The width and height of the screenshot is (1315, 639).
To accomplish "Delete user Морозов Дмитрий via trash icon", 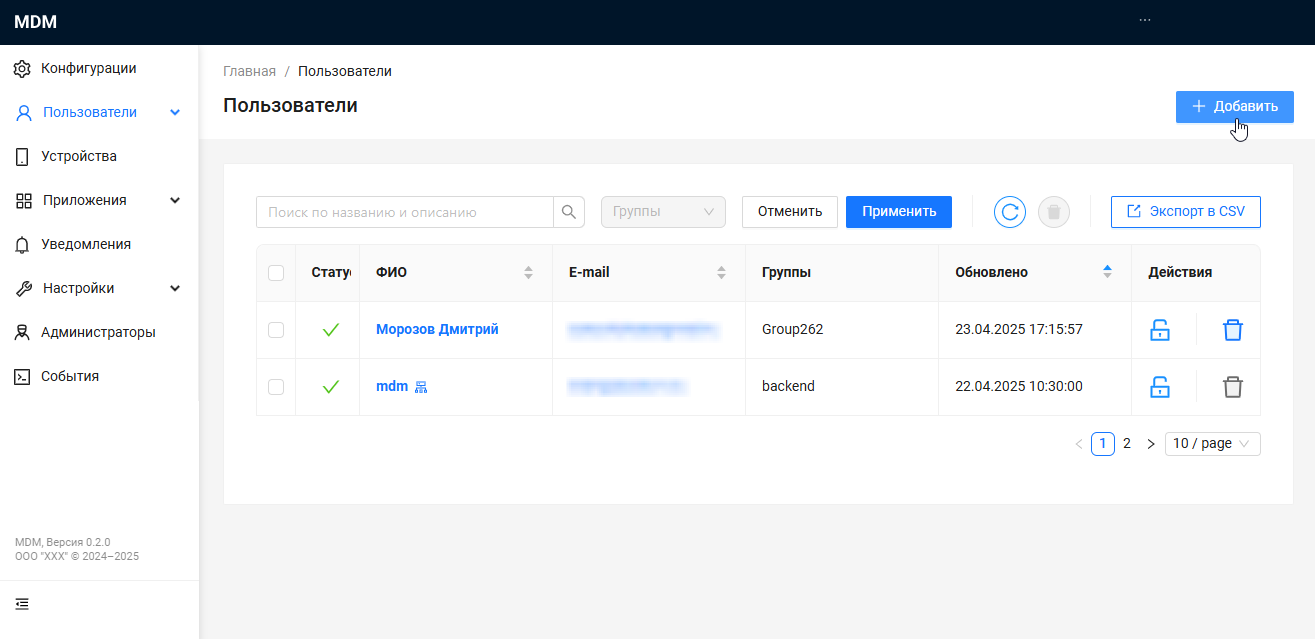I will click(1232, 330).
